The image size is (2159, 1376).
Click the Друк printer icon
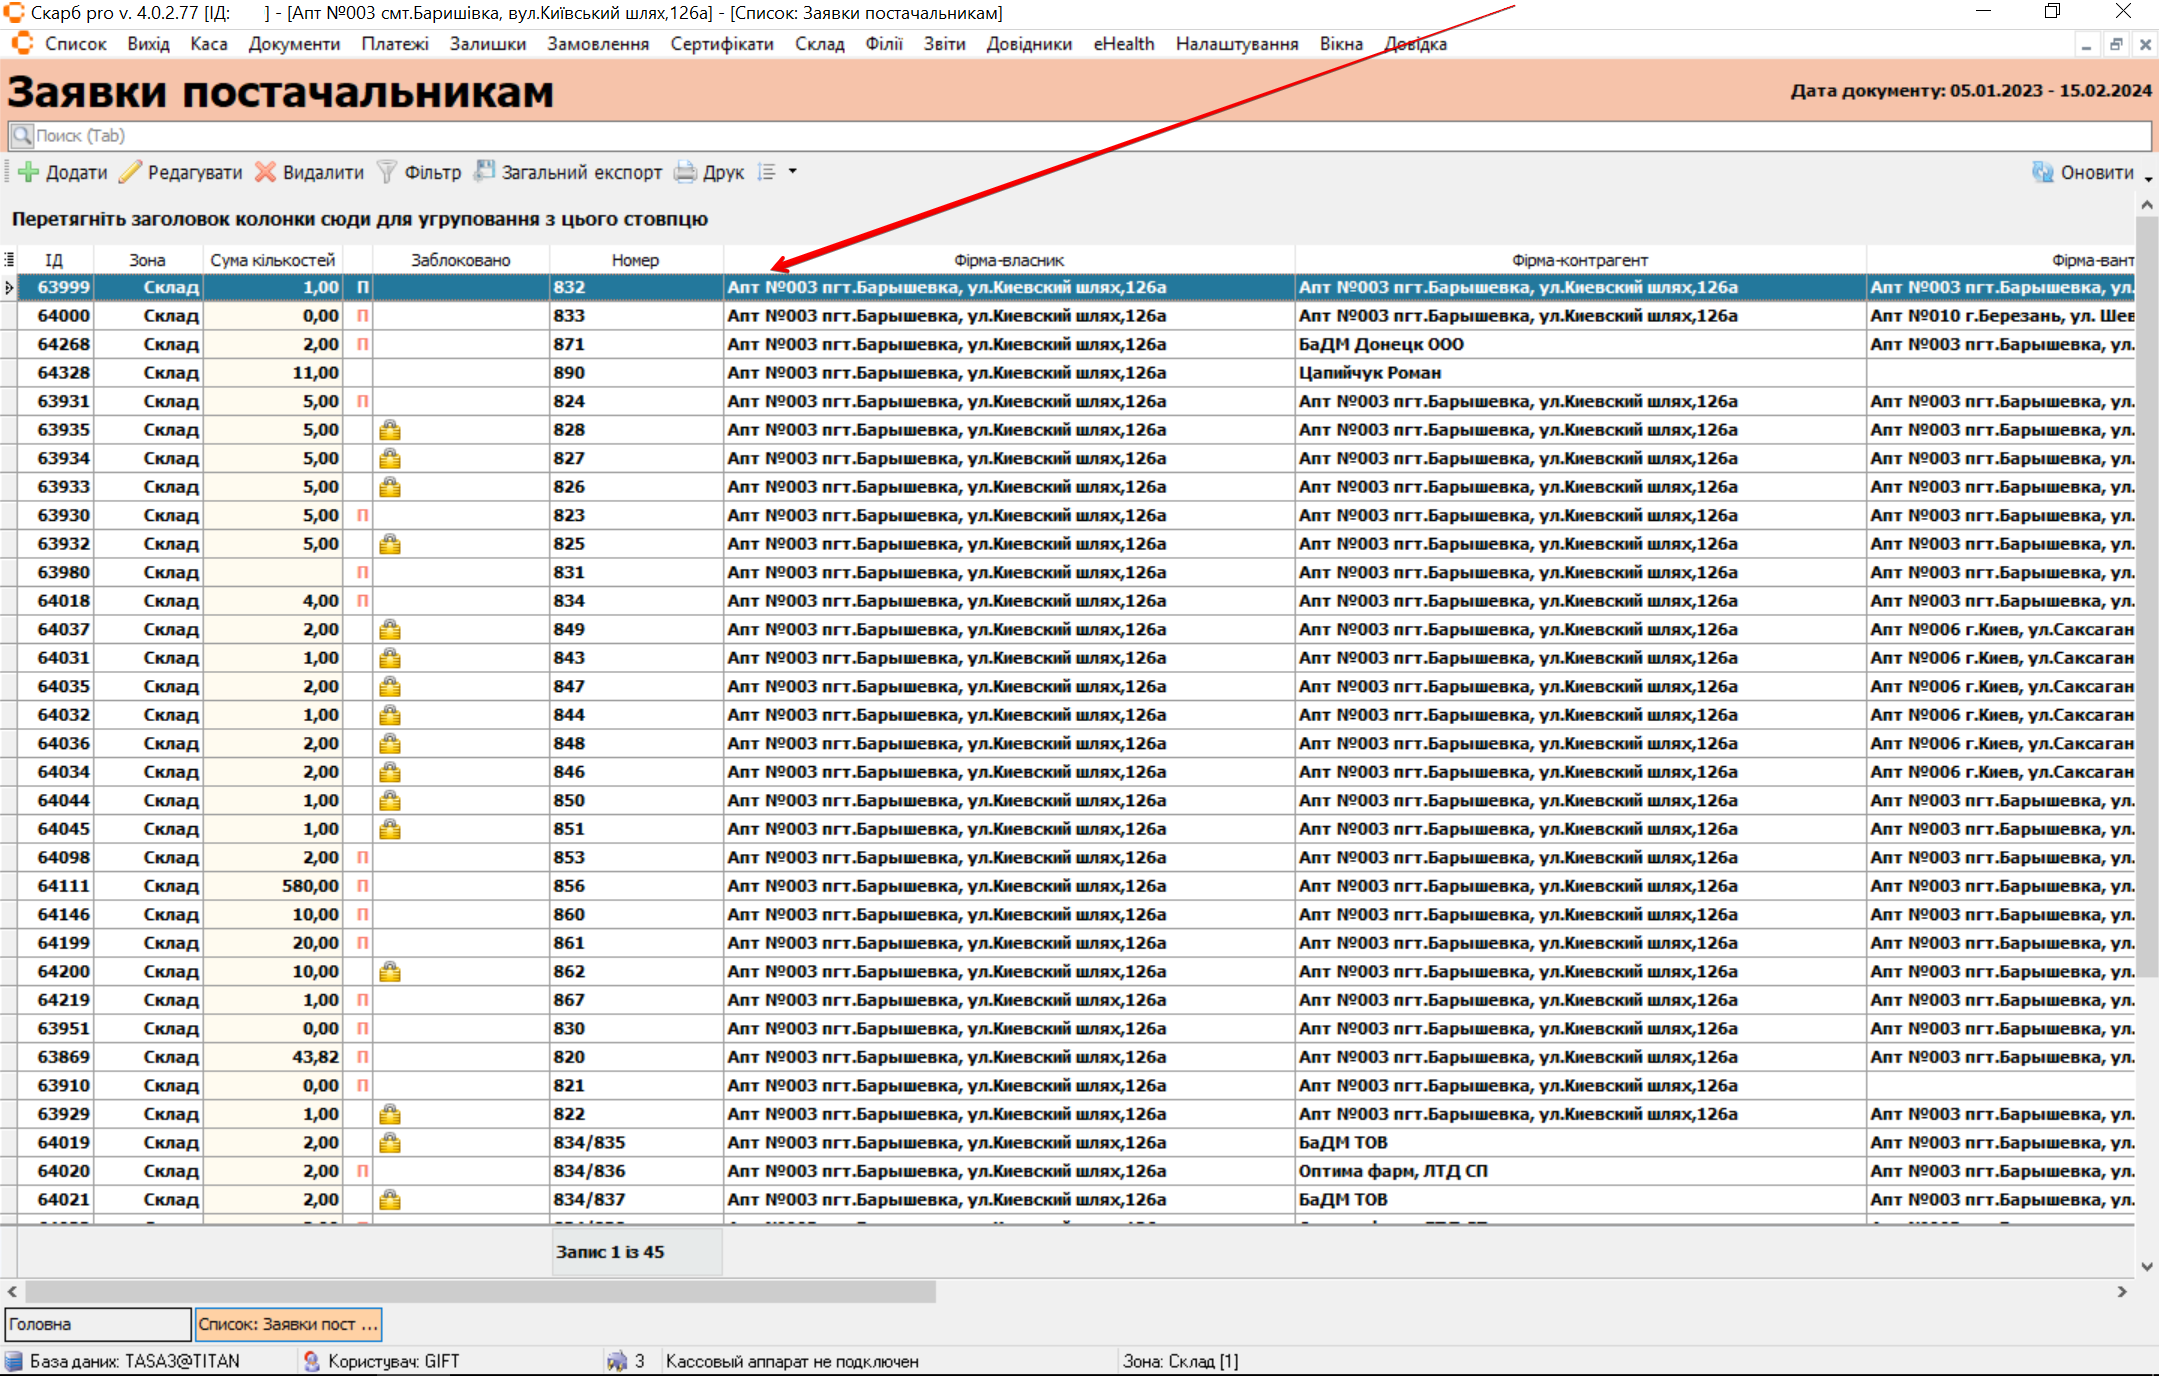click(x=685, y=172)
